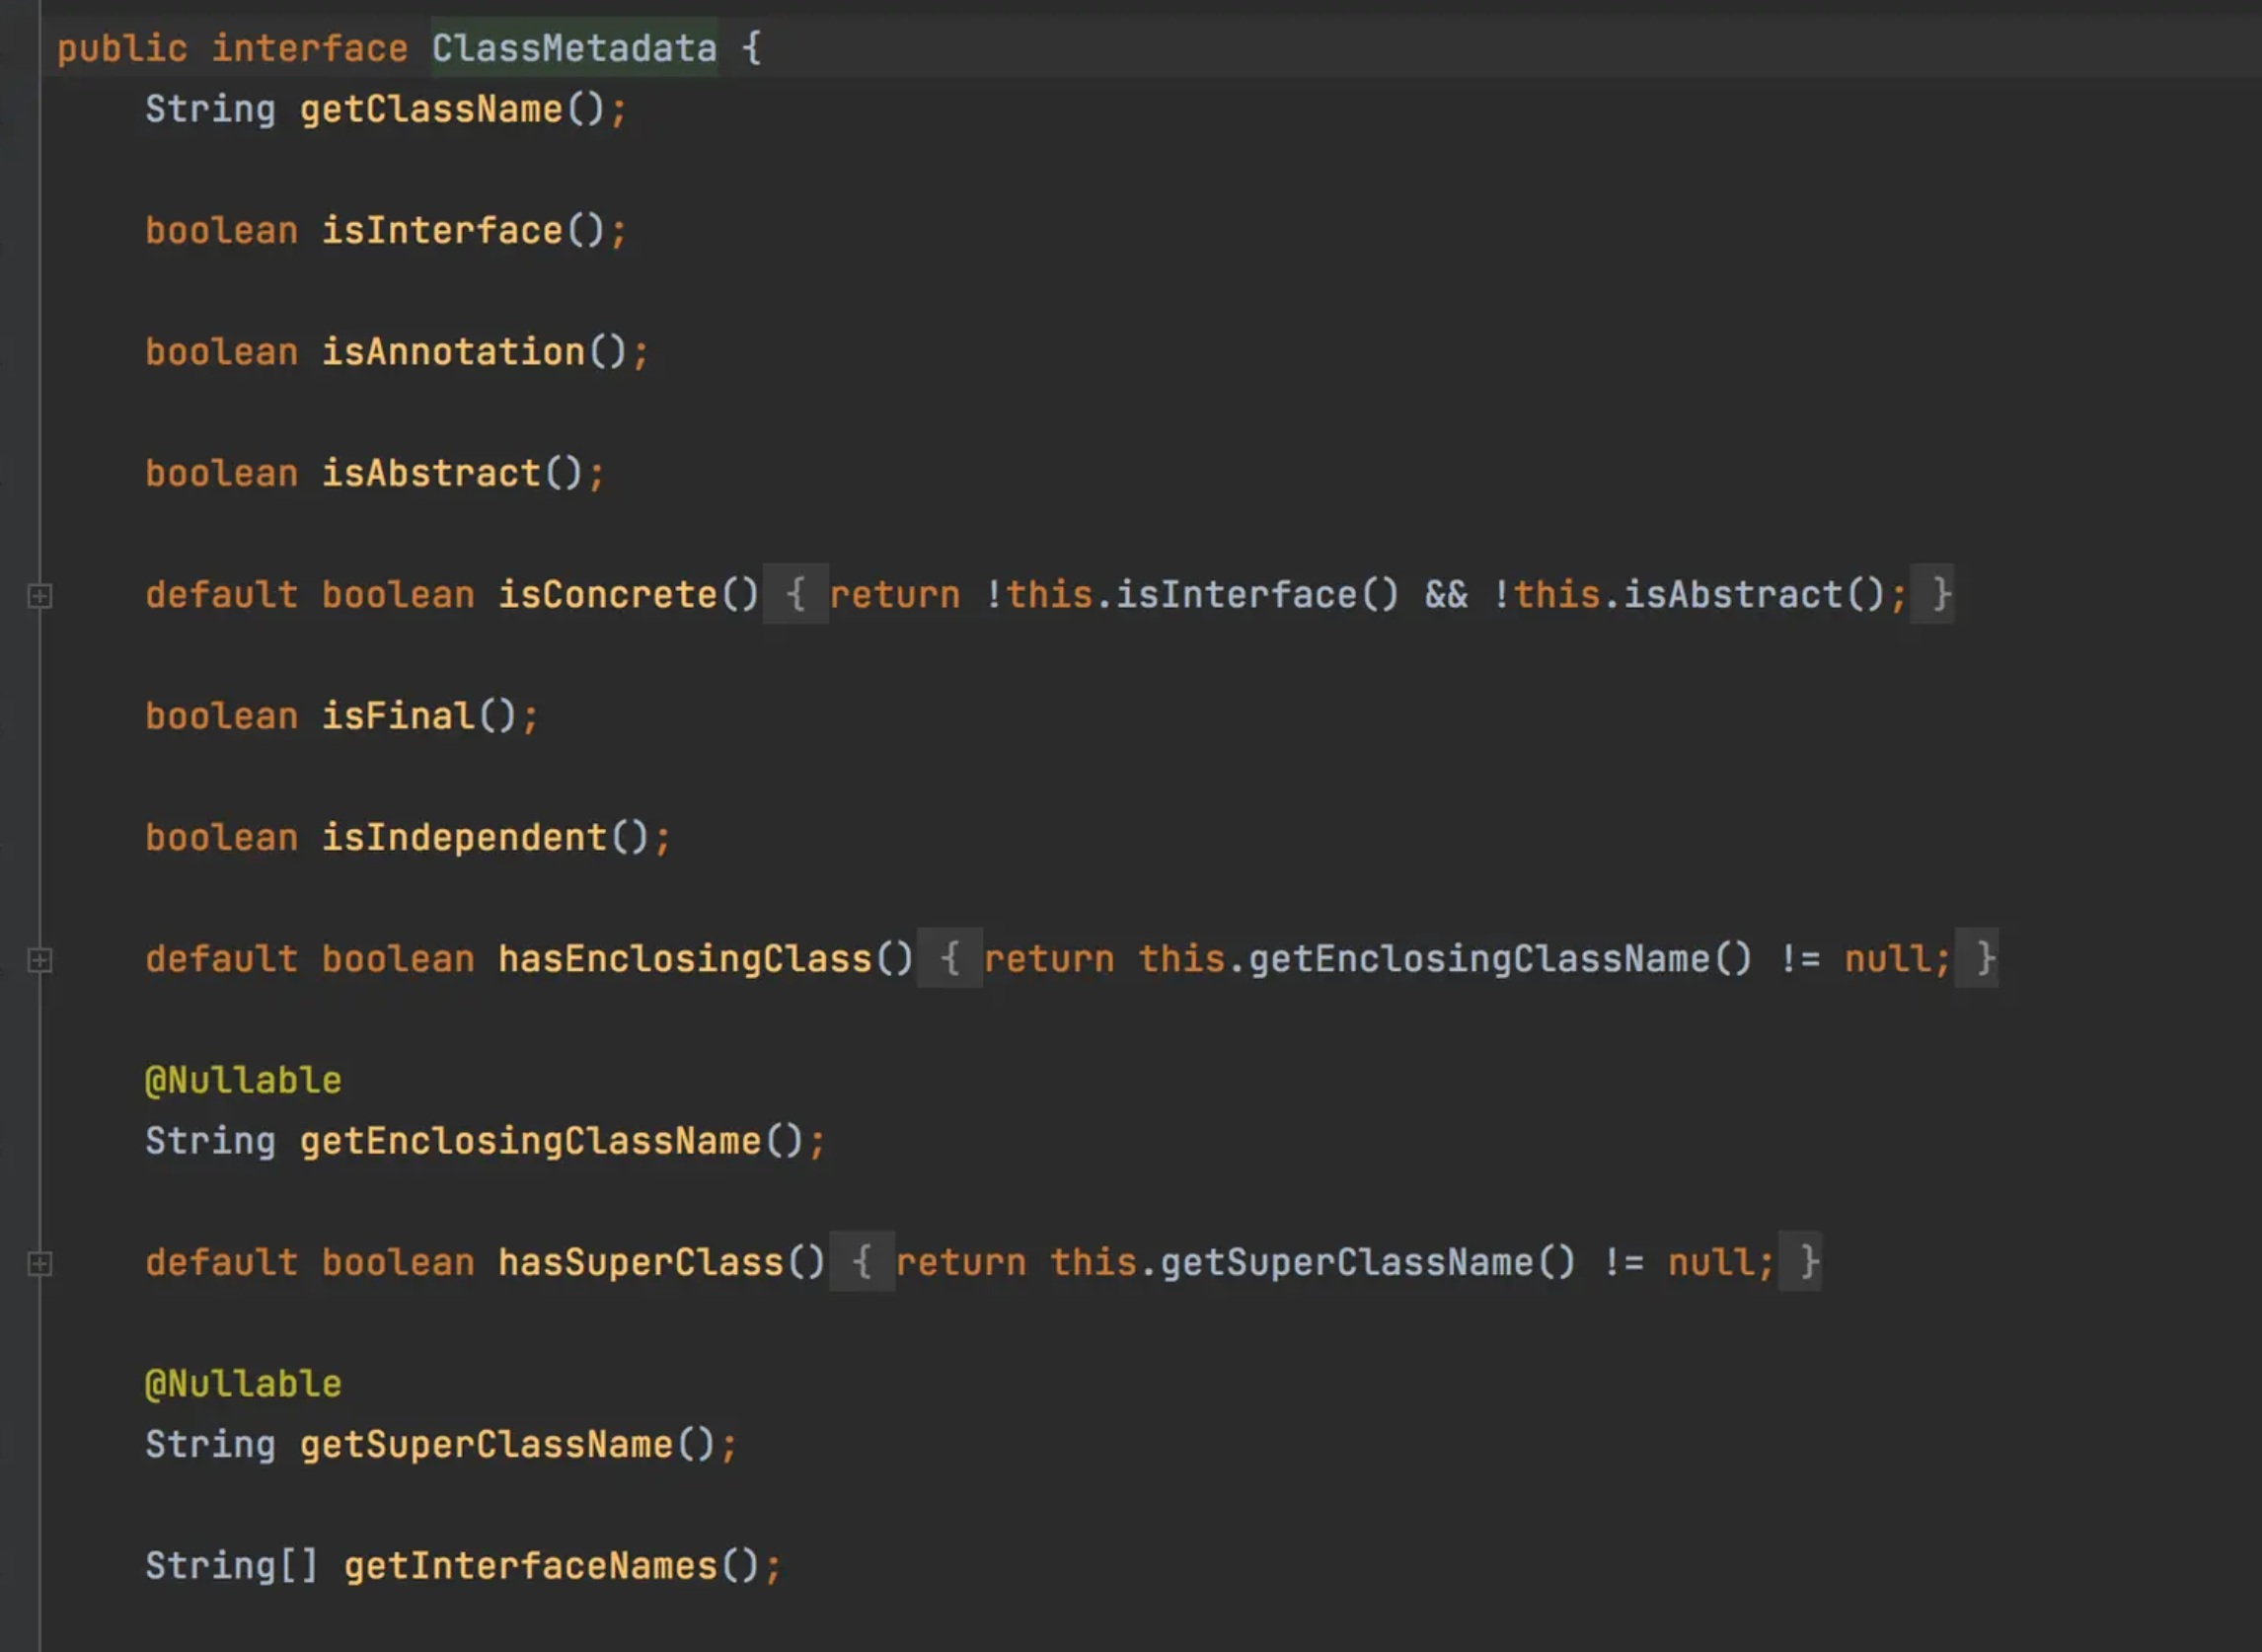Expand the folded isConcrete method via gutter icon
The height and width of the screenshot is (1652, 2262).
pyautogui.click(x=39, y=597)
